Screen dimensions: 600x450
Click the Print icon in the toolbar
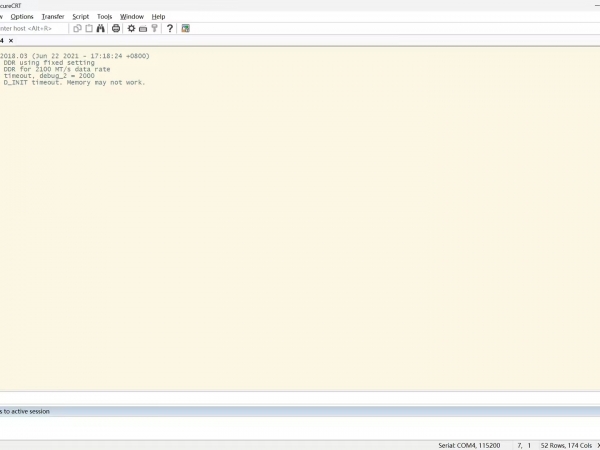(x=116, y=28)
